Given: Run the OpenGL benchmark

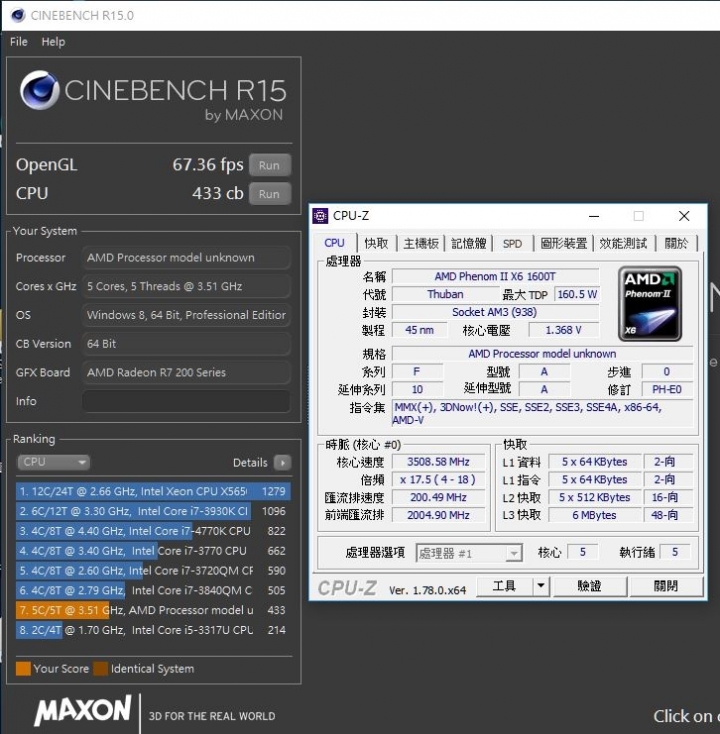Looking at the screenshot, I should coord(270,165).
